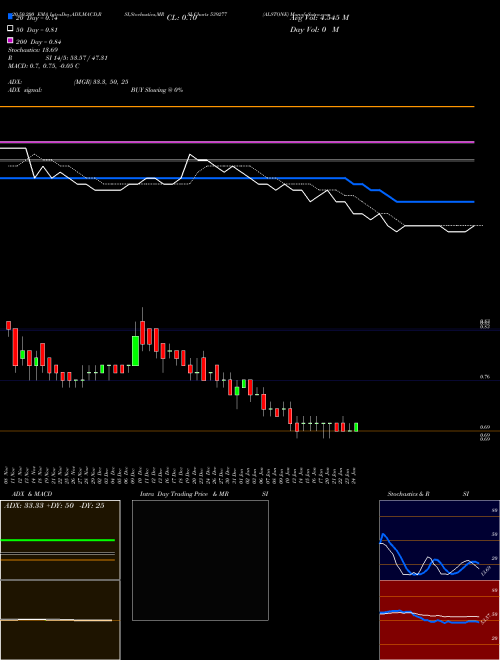Click the 0.76 price axis label
This screenshot has height=660, width=500.
click(x=484, y=377)
